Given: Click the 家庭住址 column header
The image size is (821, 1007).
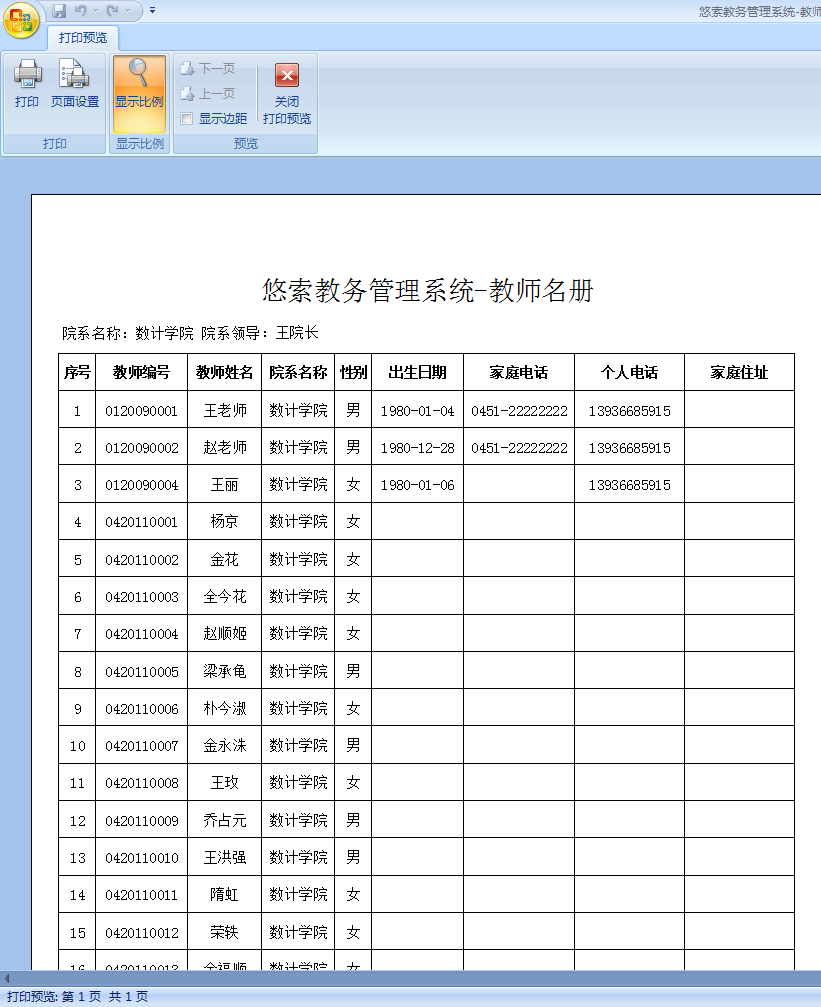Looking at the screenshot, I should point(739,372).
